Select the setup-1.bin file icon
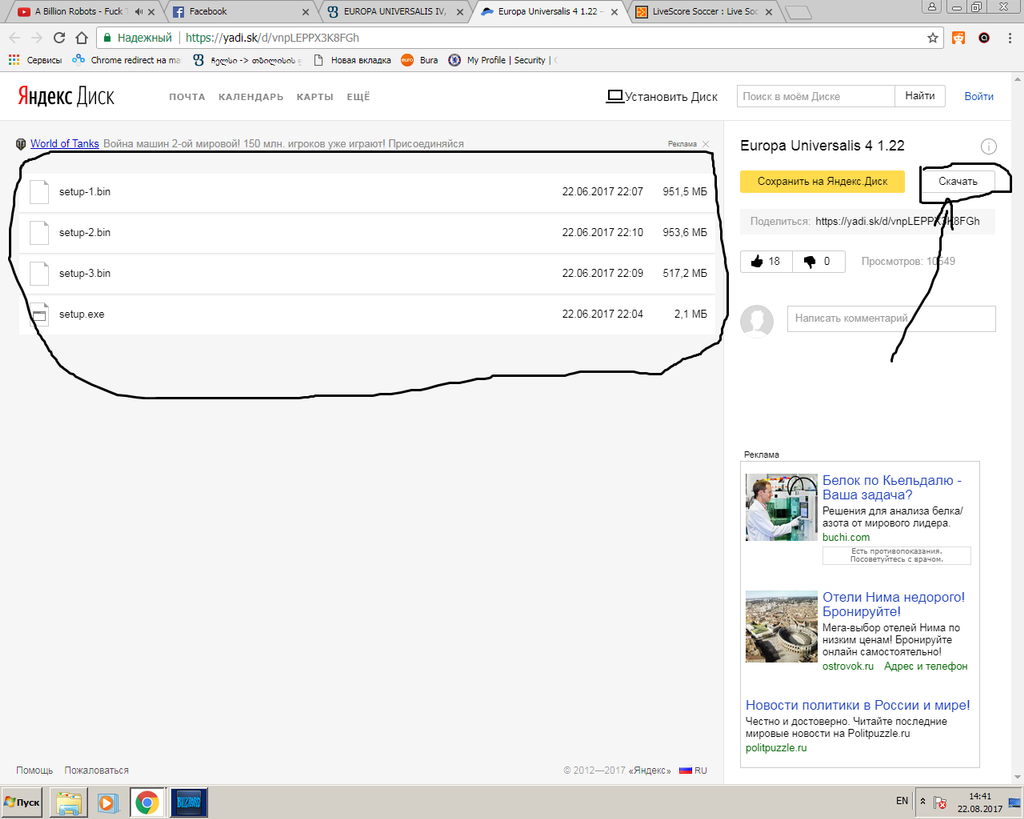The height and width of the screenshot is (819, 1024). pyautogui.click(x=39, y=192)
